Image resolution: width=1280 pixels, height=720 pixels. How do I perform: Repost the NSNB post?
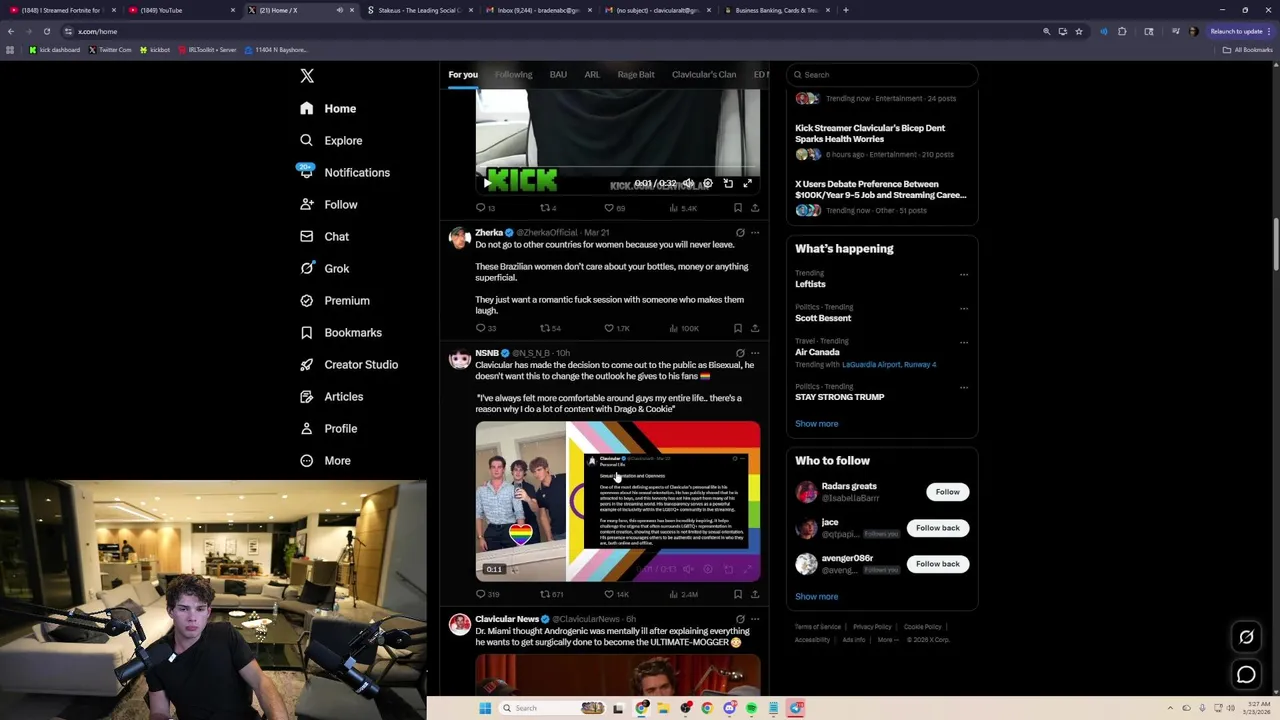(x=545, y=594)
